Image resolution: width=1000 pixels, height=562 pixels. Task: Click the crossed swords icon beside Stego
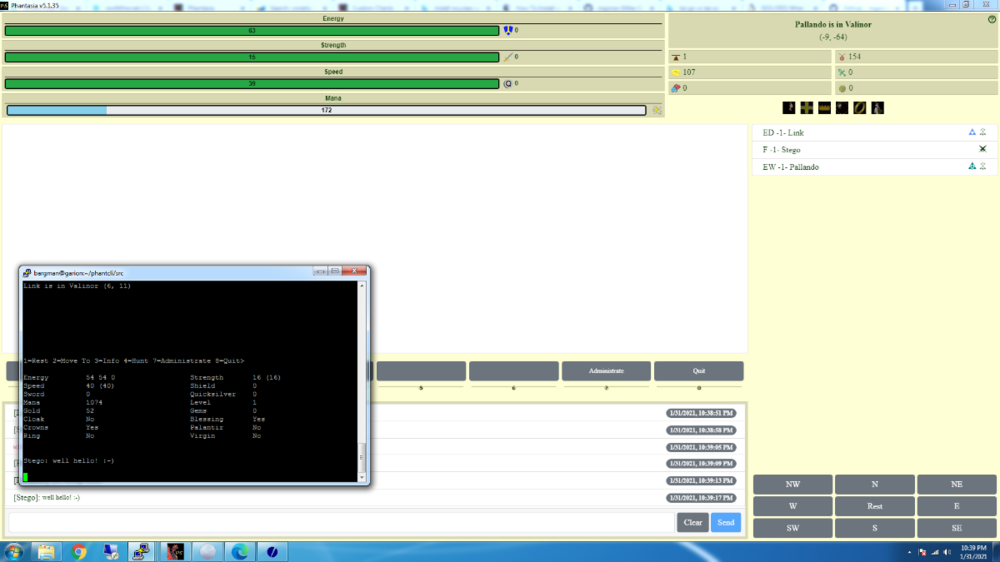[982, 149]
